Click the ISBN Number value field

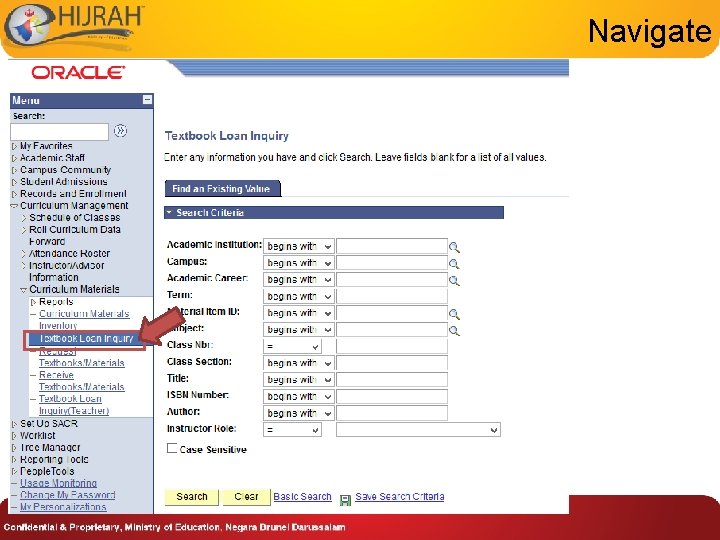(x=392, y=396)
